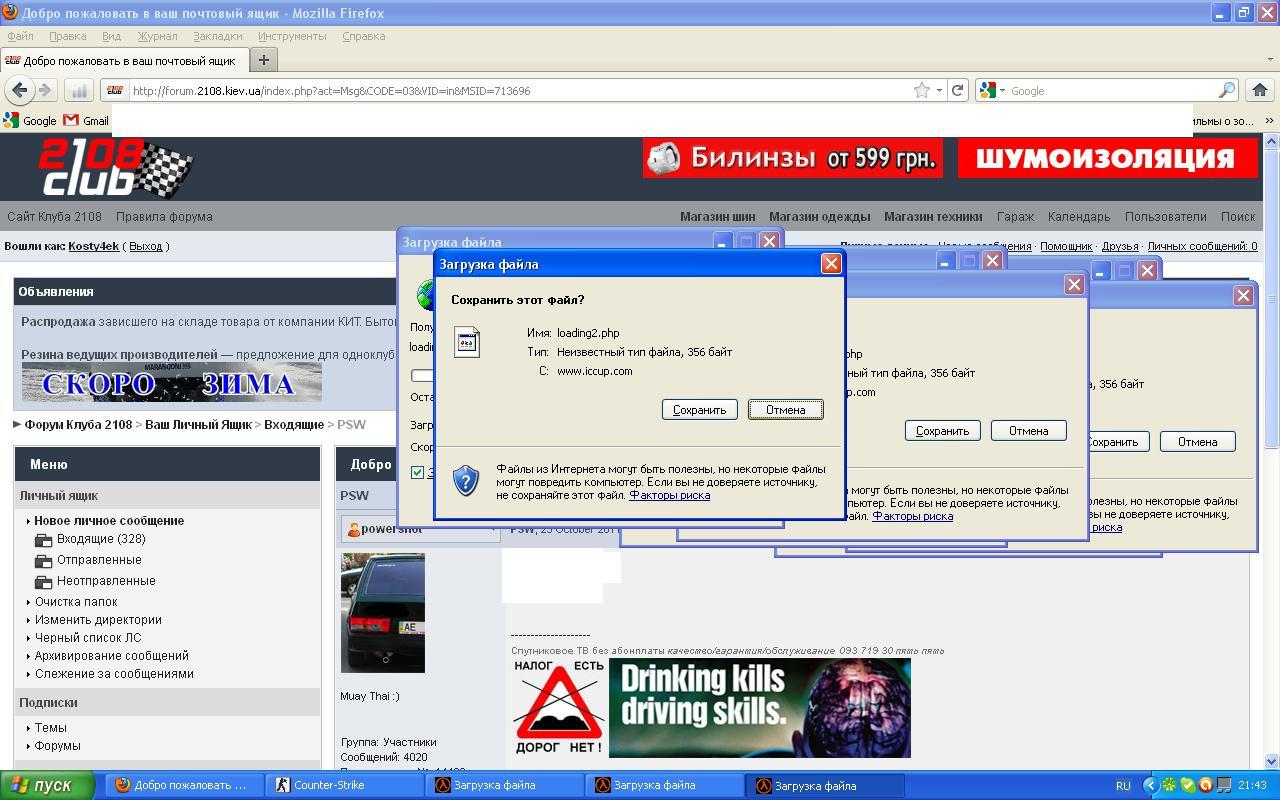Open Черный список ЛС
The width and height of the screenshot is (1280, 800).
click(x=88, y=637)
